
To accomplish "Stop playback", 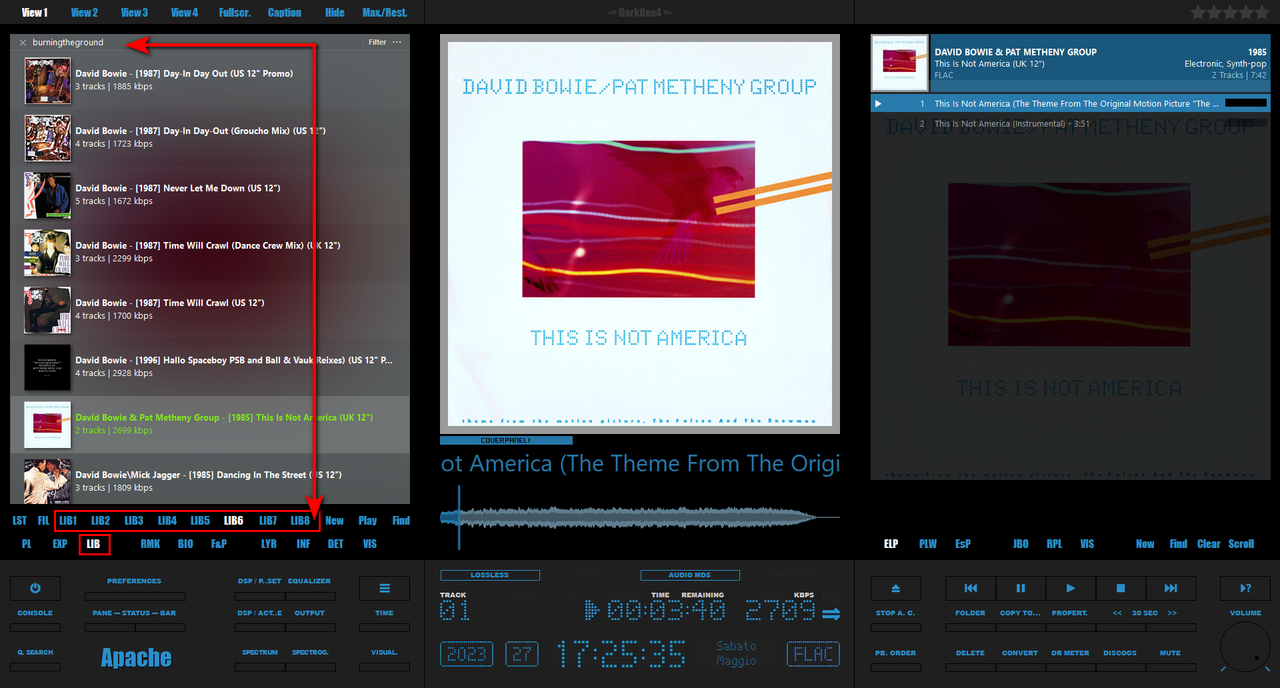I will point(1121,589).
